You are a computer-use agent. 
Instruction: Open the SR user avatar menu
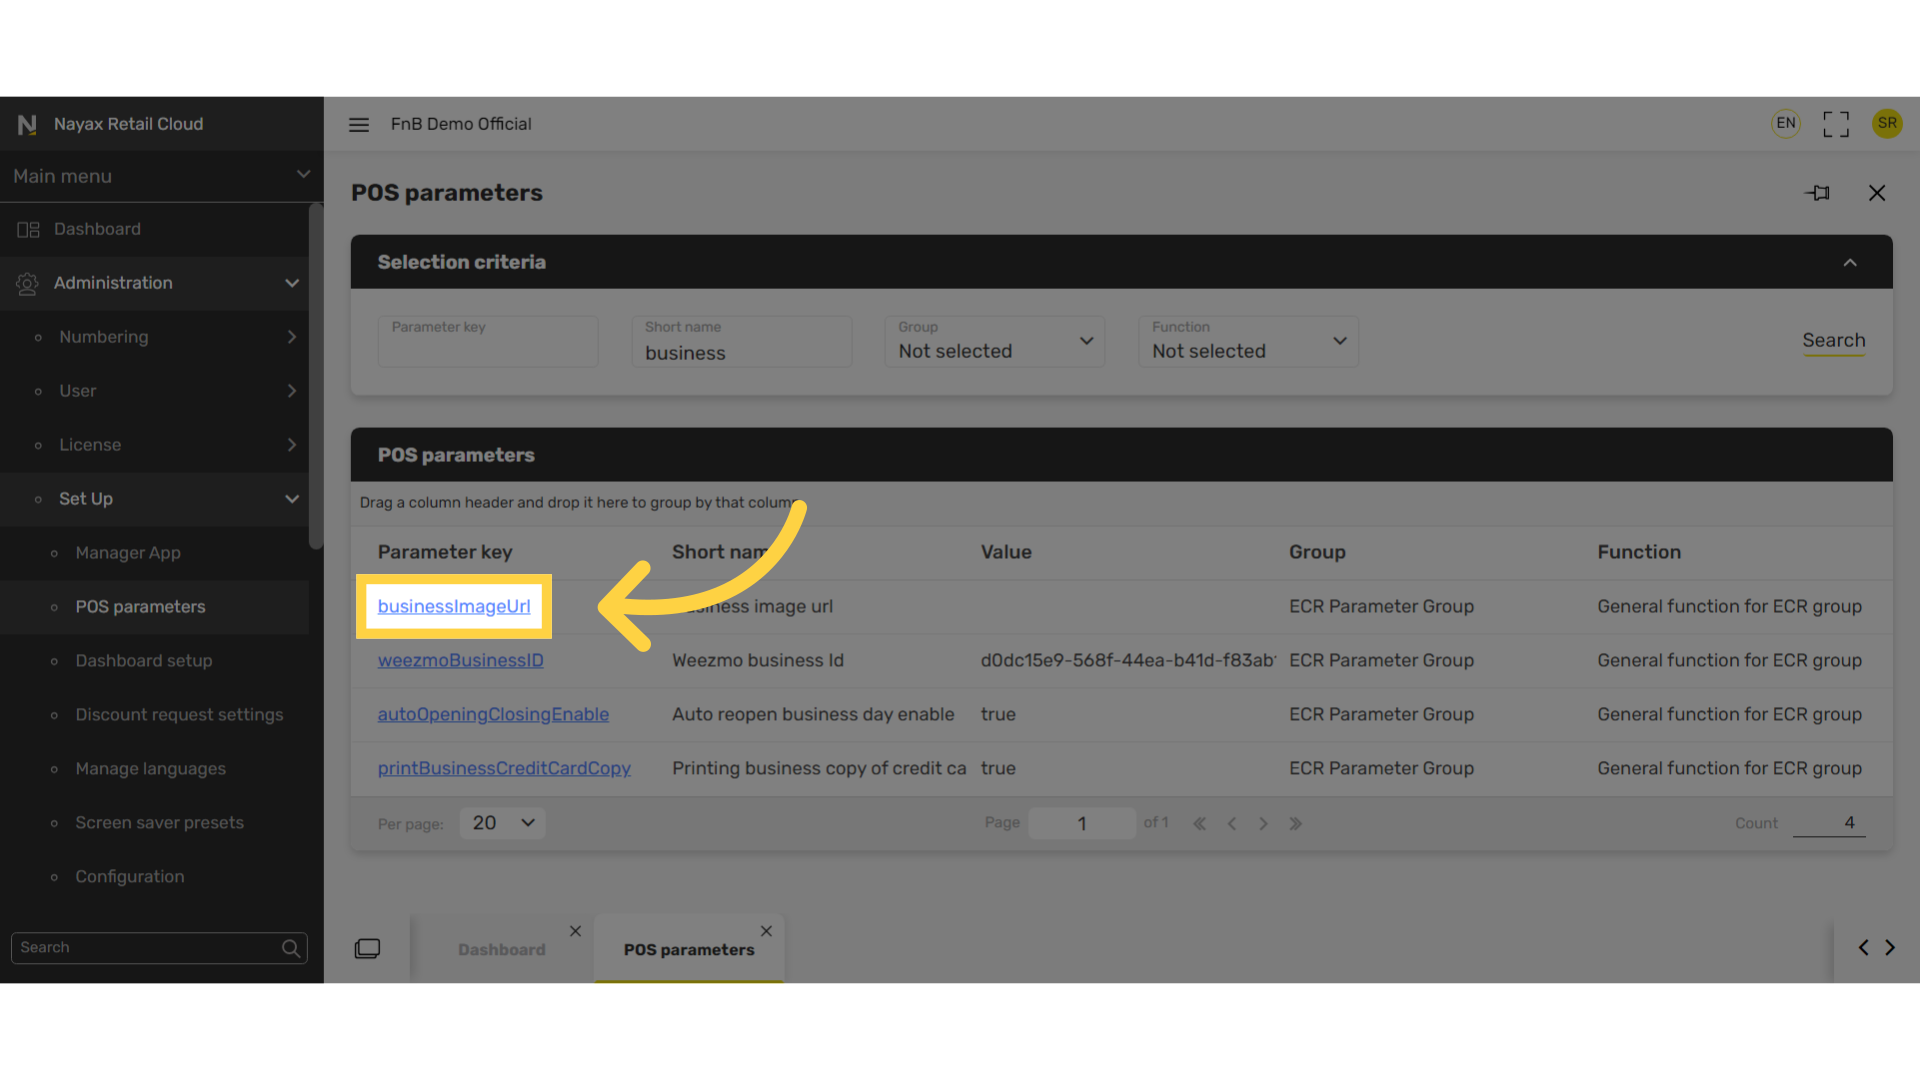tap(1887, 124)
